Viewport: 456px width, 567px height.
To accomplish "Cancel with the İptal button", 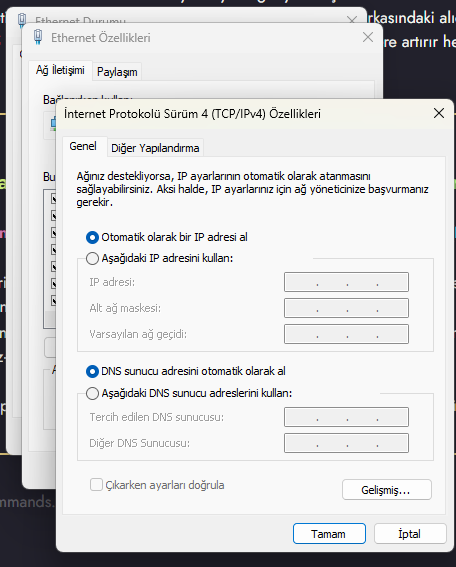I will click(x=410, y=534).
